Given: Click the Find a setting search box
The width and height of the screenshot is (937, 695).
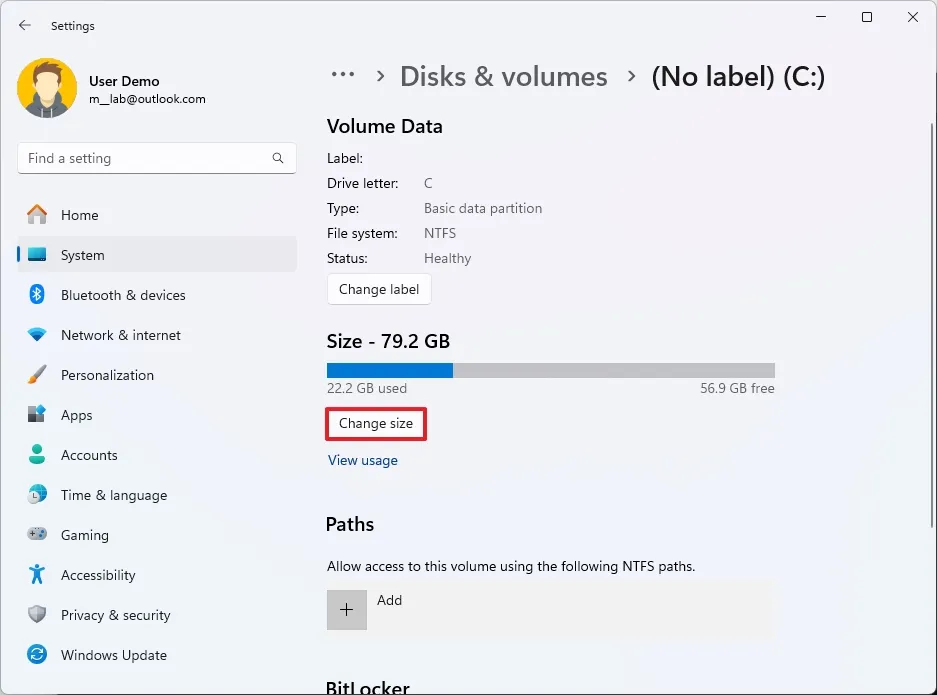Looking at the screenshot, I should click(140, 158).
